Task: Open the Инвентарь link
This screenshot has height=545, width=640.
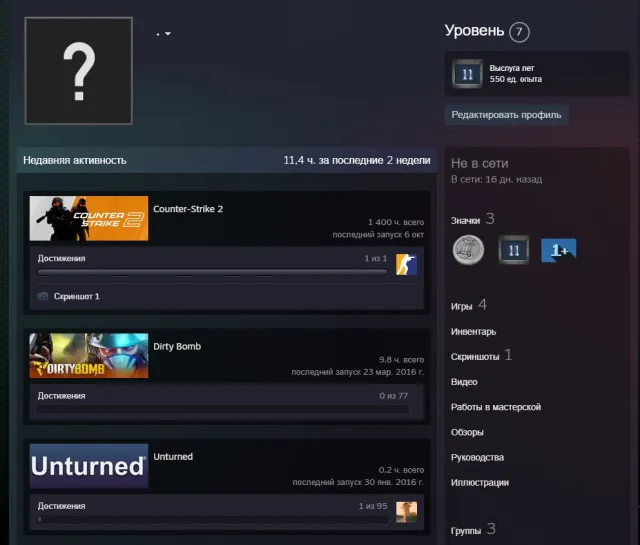Action: [x=473, y=332]
